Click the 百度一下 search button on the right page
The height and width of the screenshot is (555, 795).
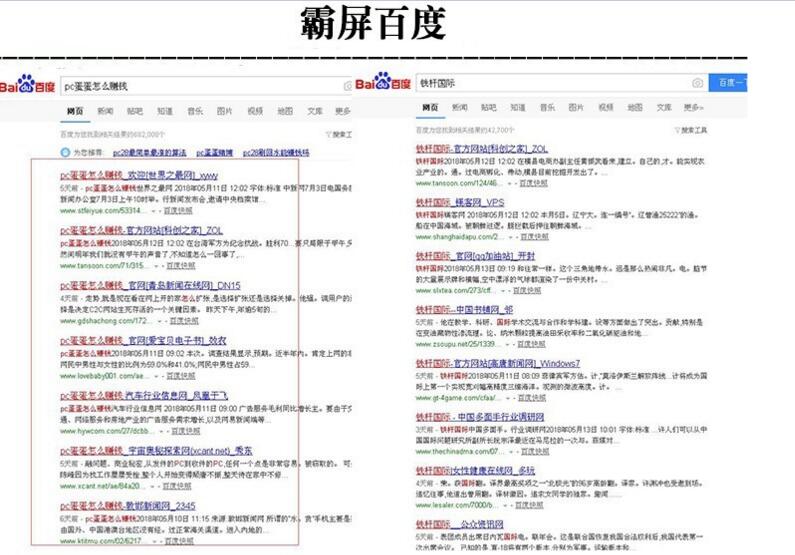(x=728, y=83)
